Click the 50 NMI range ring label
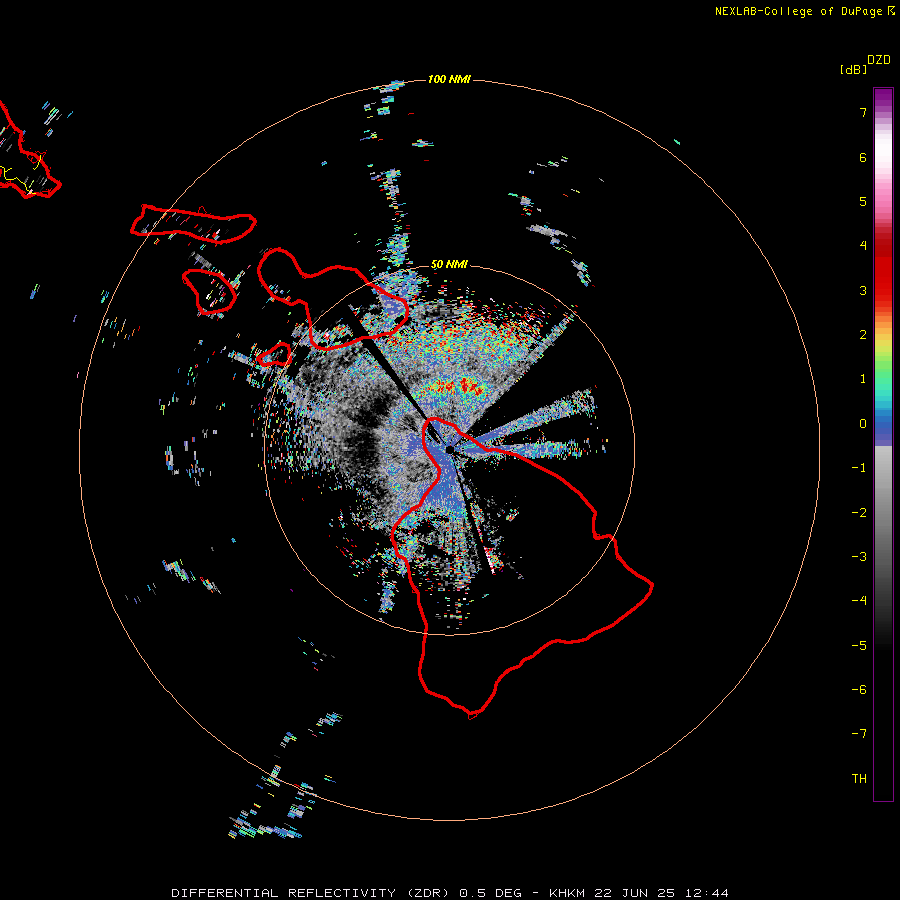The height and width of the screenshot is (900, 900). [x=449, y=264]
